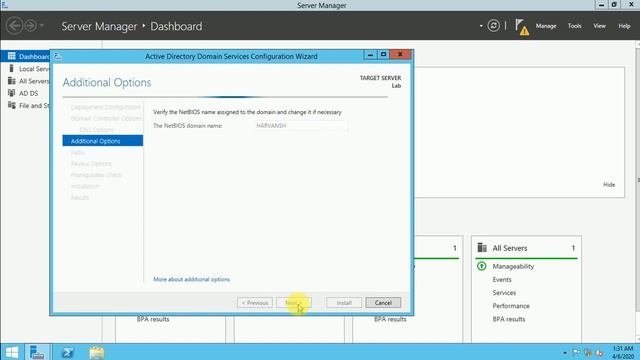Click the network icon in system tray
The image size is (640, 360).
[588, 353]
